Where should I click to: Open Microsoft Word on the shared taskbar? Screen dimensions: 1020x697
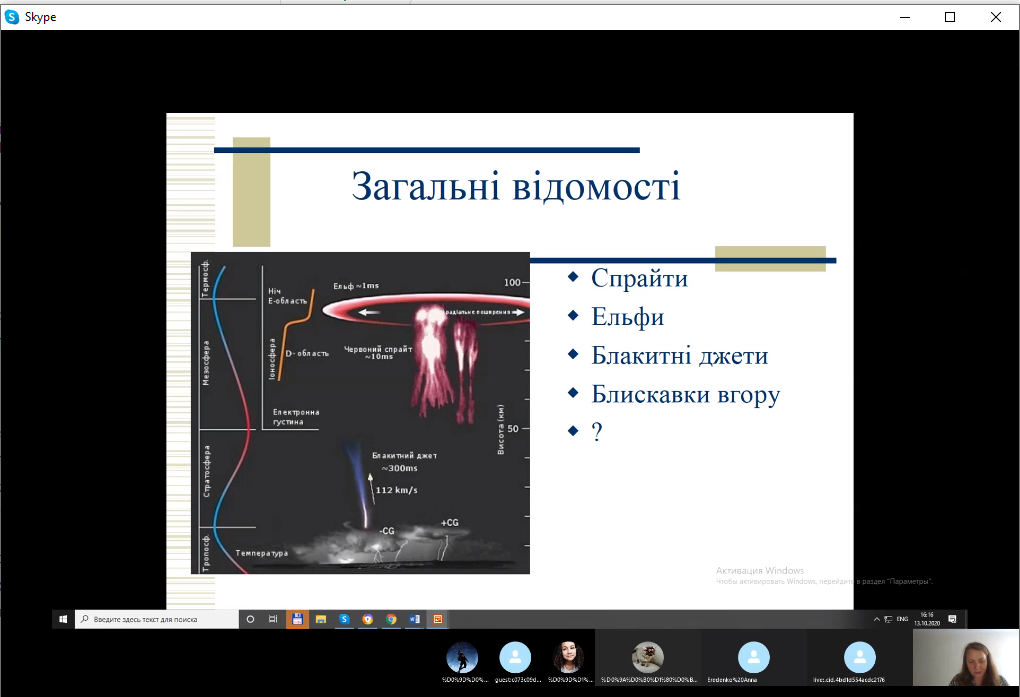[414, 619]
